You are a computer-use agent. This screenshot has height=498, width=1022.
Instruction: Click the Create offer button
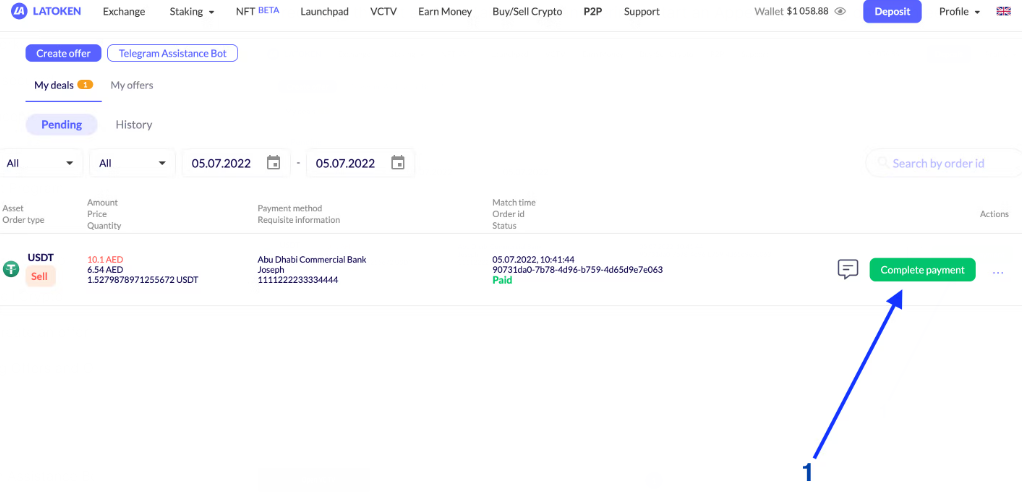click(64, 53)
